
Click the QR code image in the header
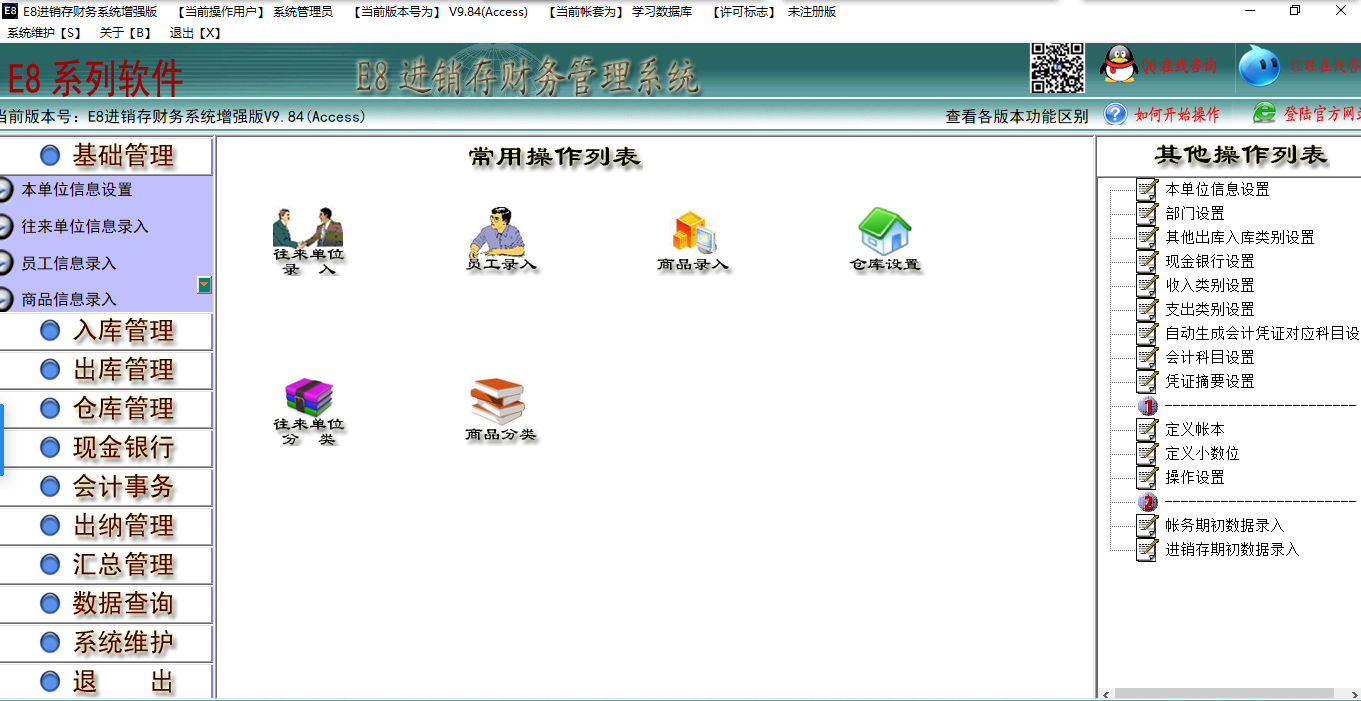tap(1058, 68)
